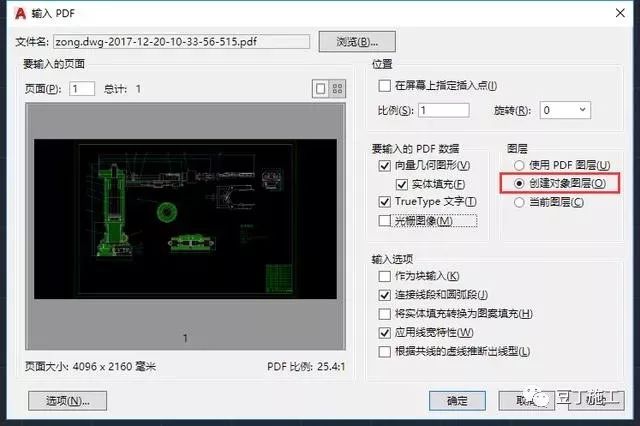Switch to thumbnail grid view icon
This screenshot has width=640, height=426.
(x=338, y=89)
